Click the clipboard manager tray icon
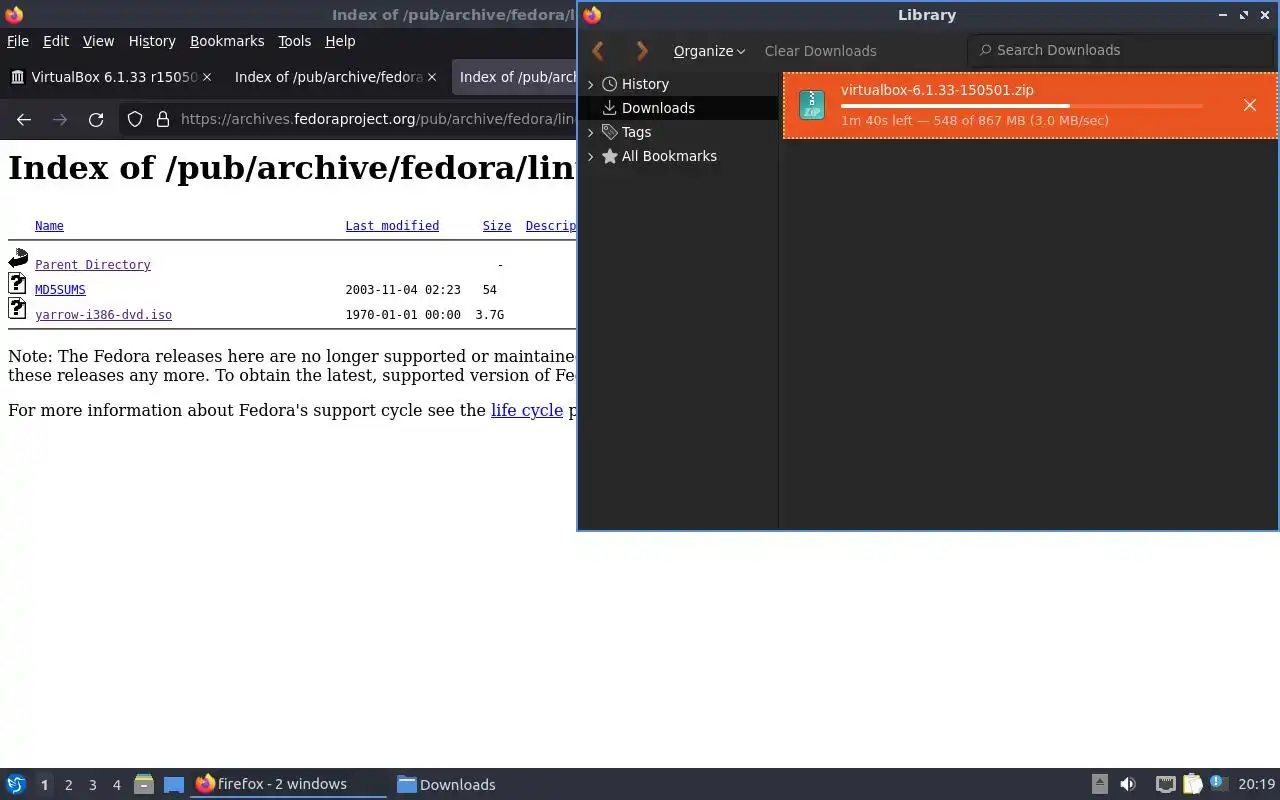 pos(1192,785)
